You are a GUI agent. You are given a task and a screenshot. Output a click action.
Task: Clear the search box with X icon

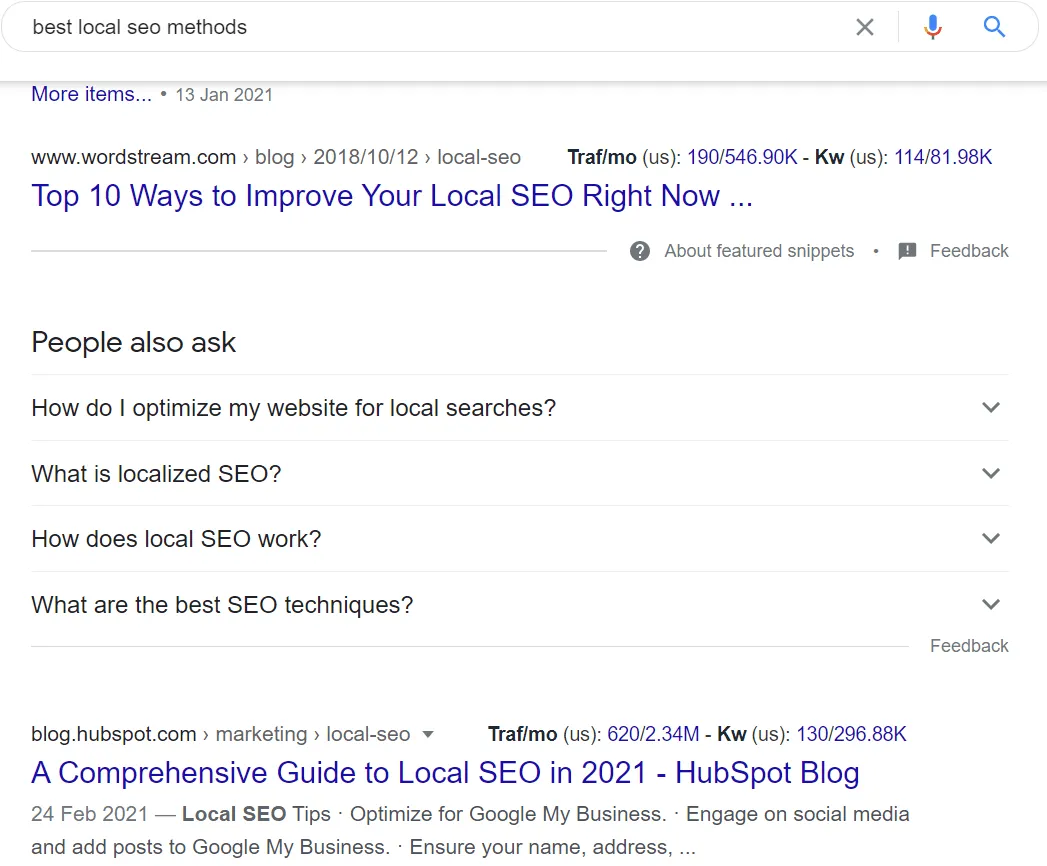(x=865, y=27)
